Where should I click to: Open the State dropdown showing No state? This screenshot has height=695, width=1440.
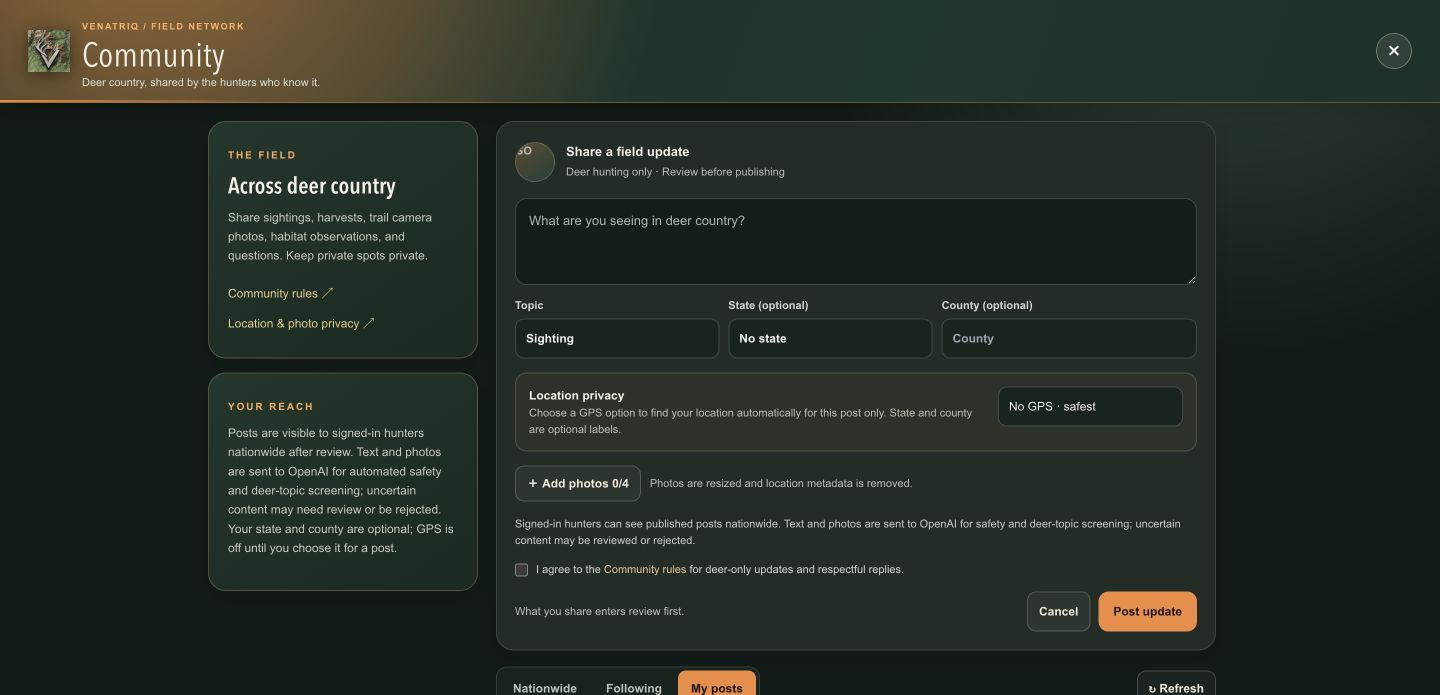[x=829, y=338]
